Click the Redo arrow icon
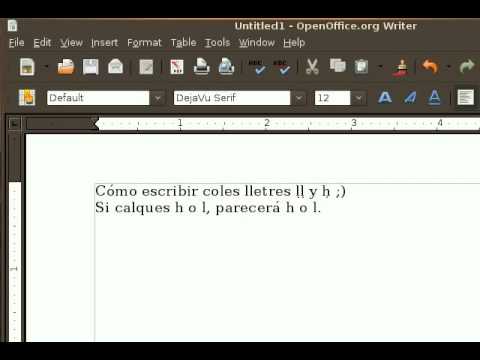 [x=467, y=66]
